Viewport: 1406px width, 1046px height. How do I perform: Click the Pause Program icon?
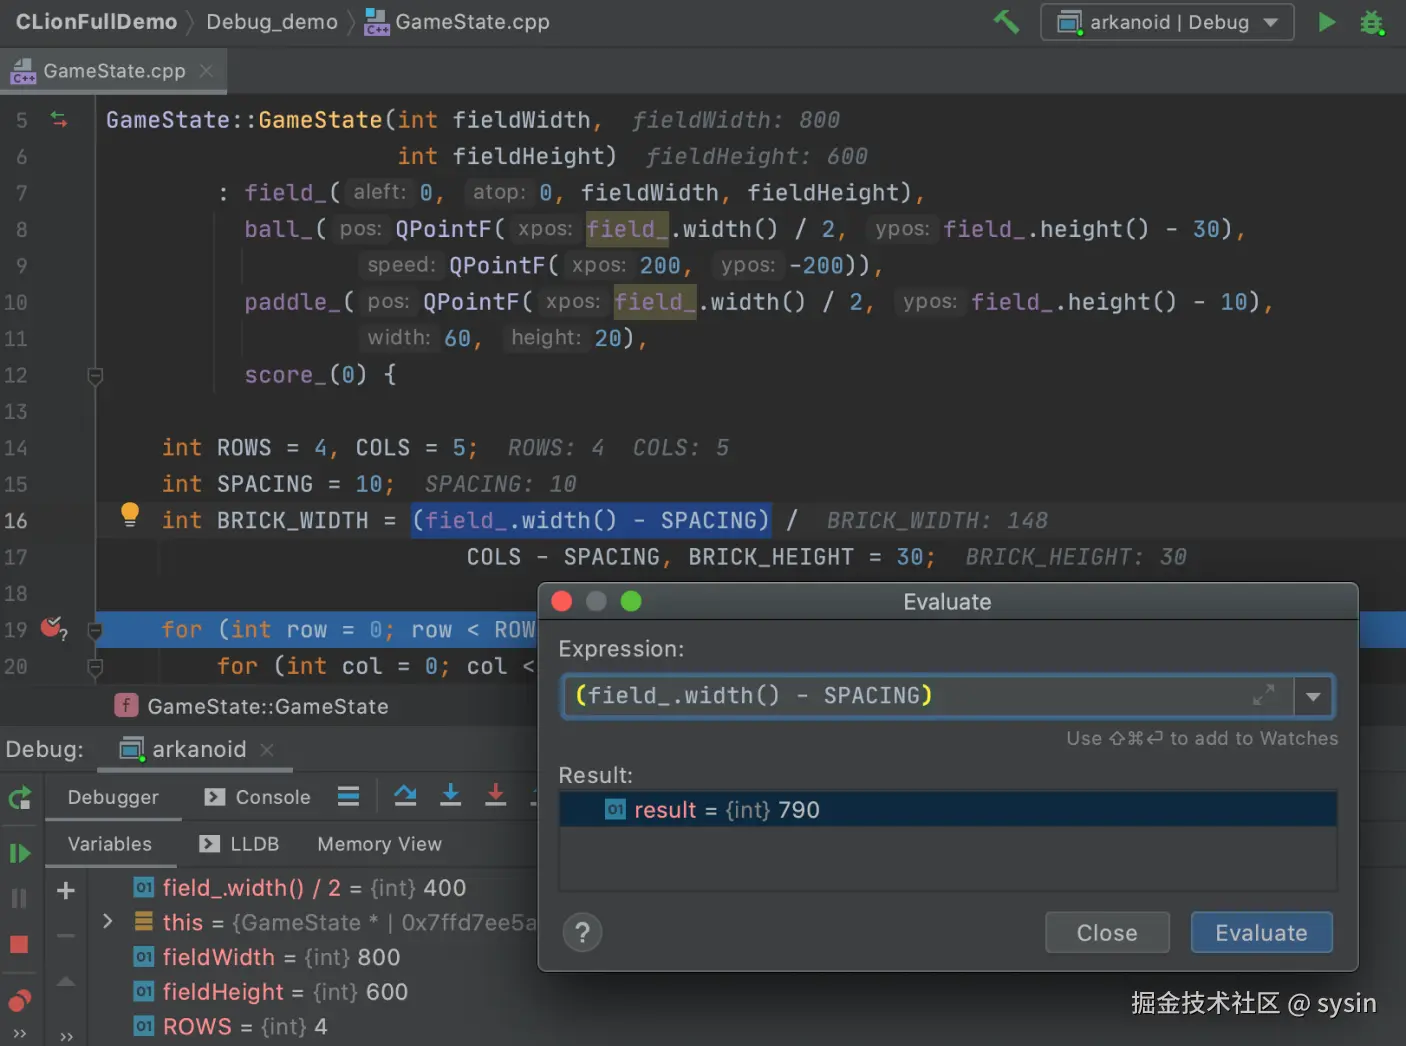(19, 897)
